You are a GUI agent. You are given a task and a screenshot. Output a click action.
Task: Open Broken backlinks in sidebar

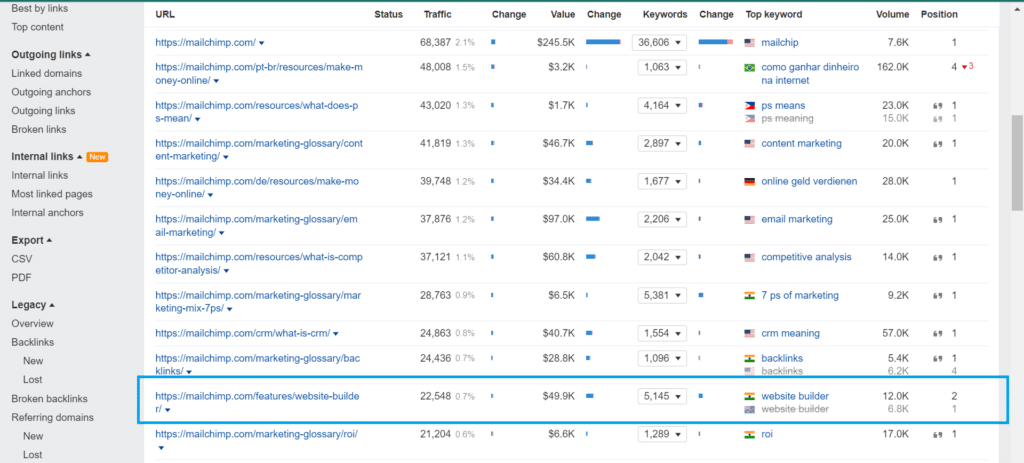(x=49, y=398)
